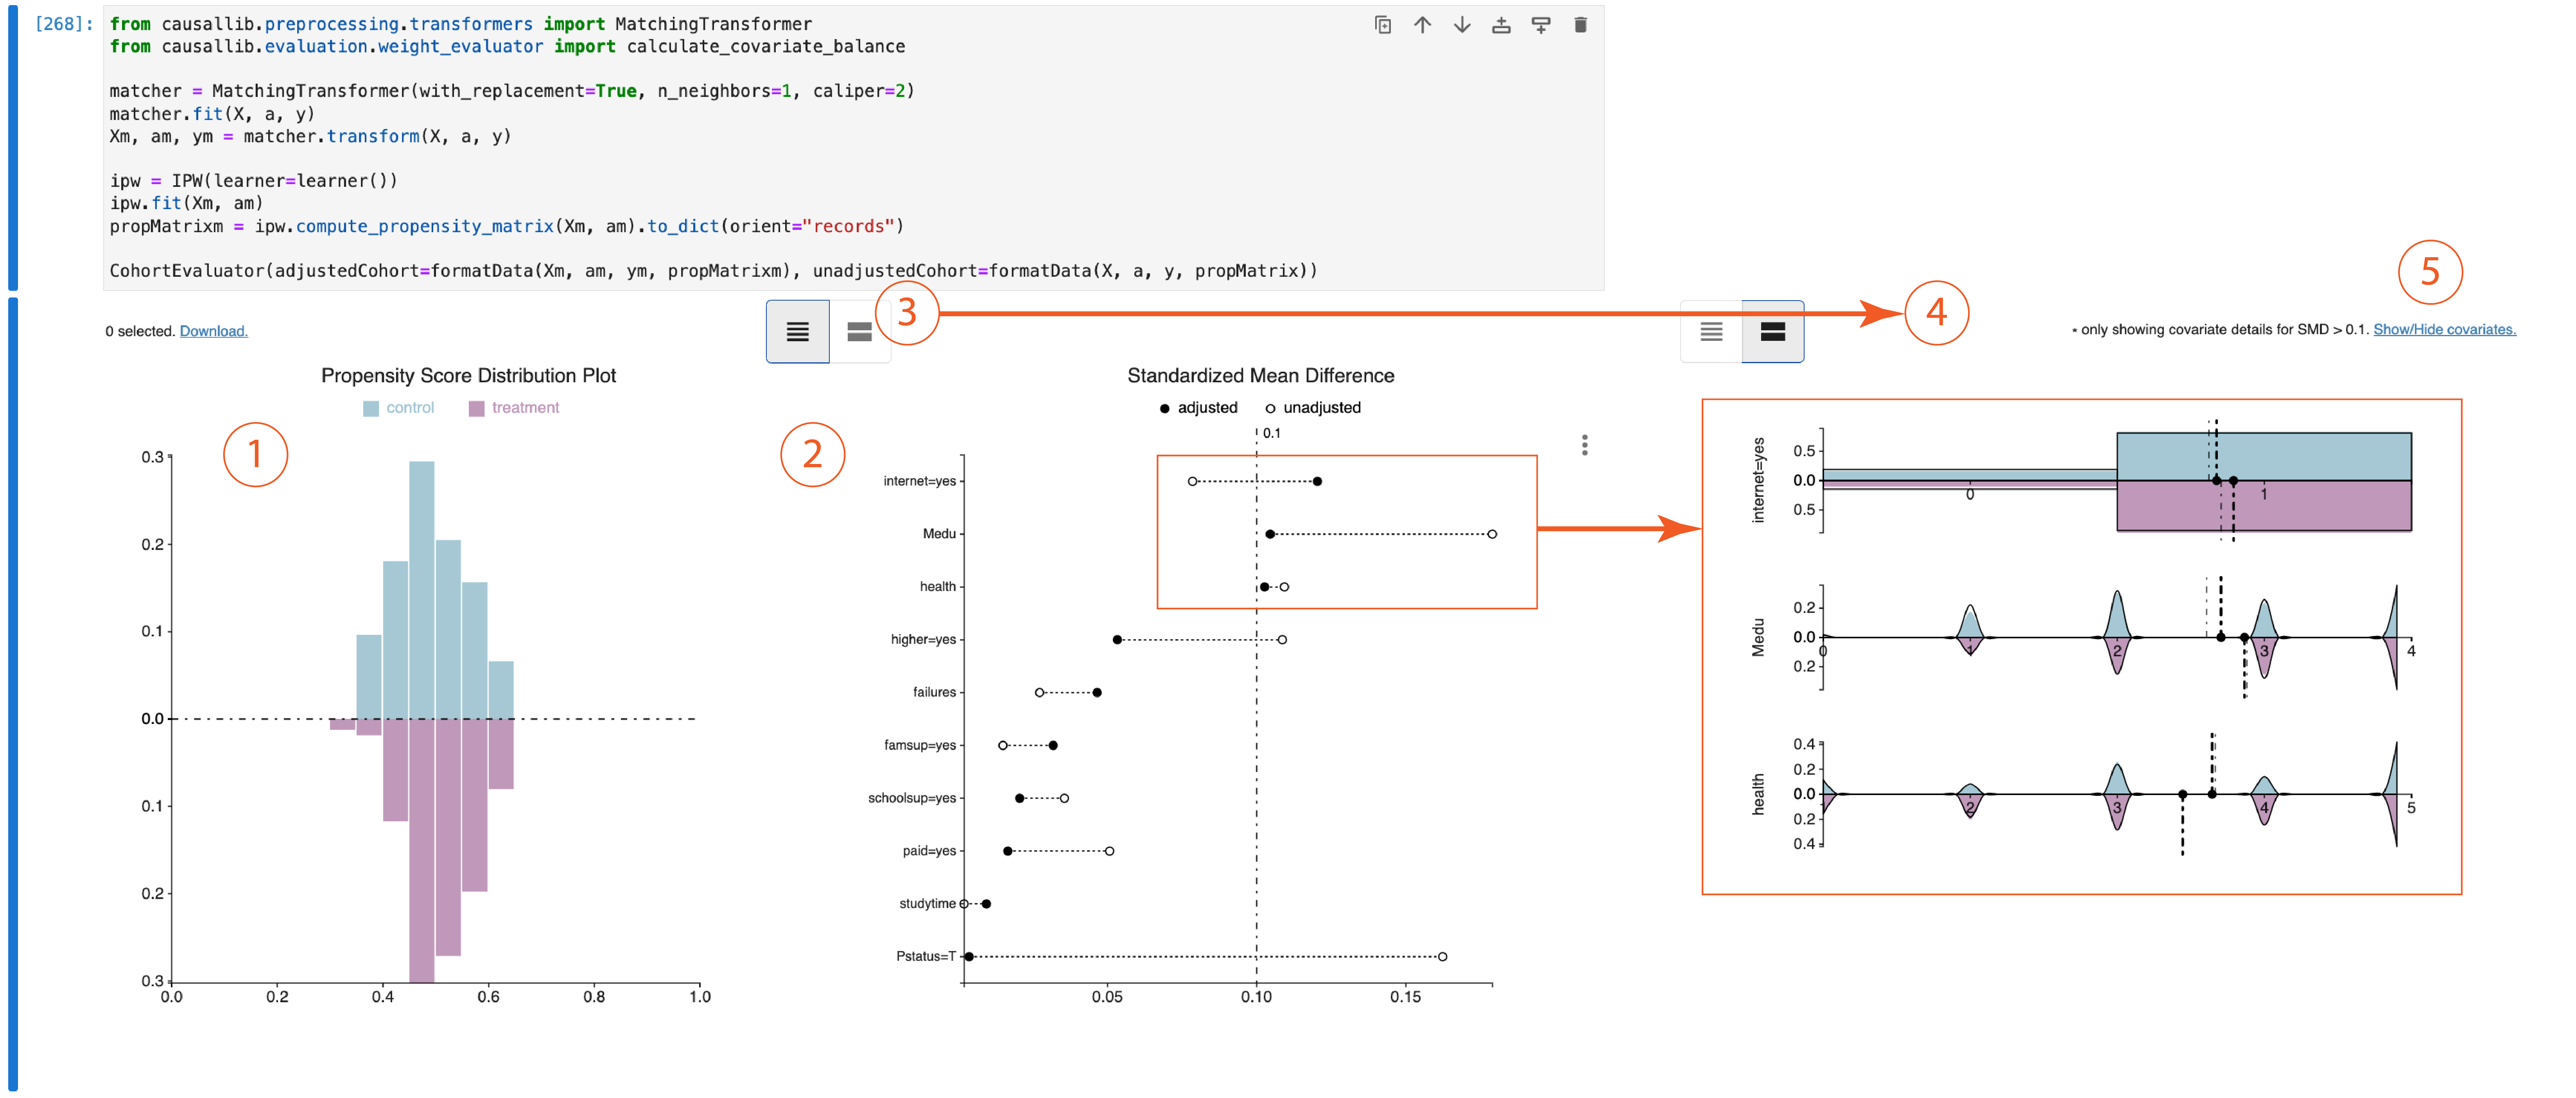Click the code line with MatchingTransformer(with_replacement=True
This screenshot has width=2576, height=1098.
point(512,91)
